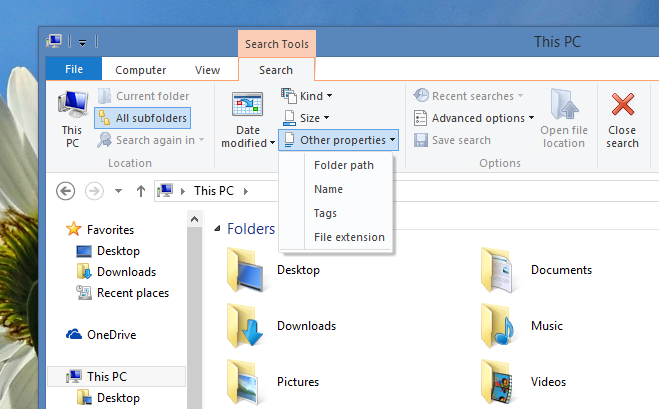Screen dimensions: 659x409
Task: Switch to the Computer tab
Action: 140,70
